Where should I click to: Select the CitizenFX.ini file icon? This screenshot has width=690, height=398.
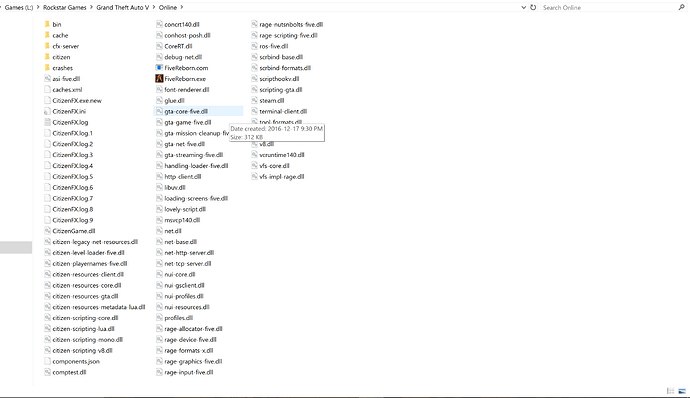click(x=47, y=111)
